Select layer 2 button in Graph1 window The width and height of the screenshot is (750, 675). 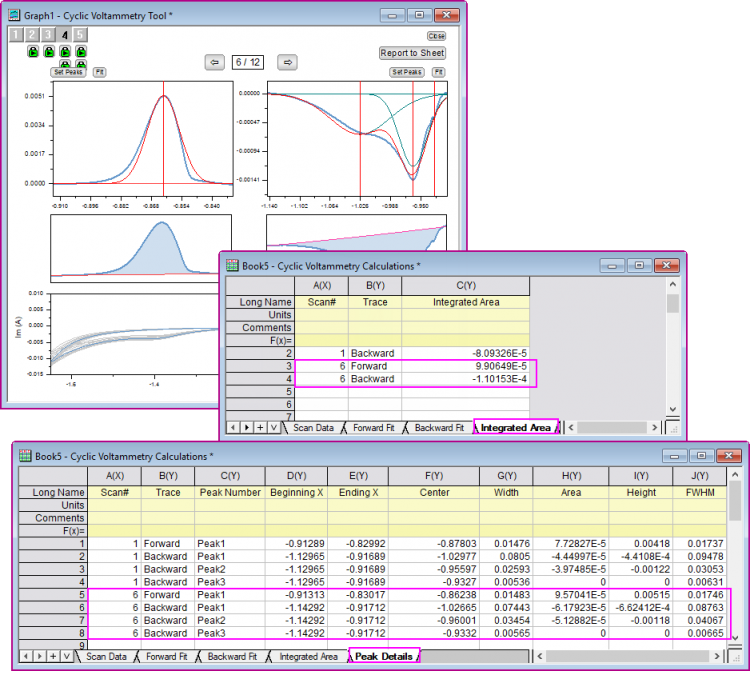coord(32,34)
